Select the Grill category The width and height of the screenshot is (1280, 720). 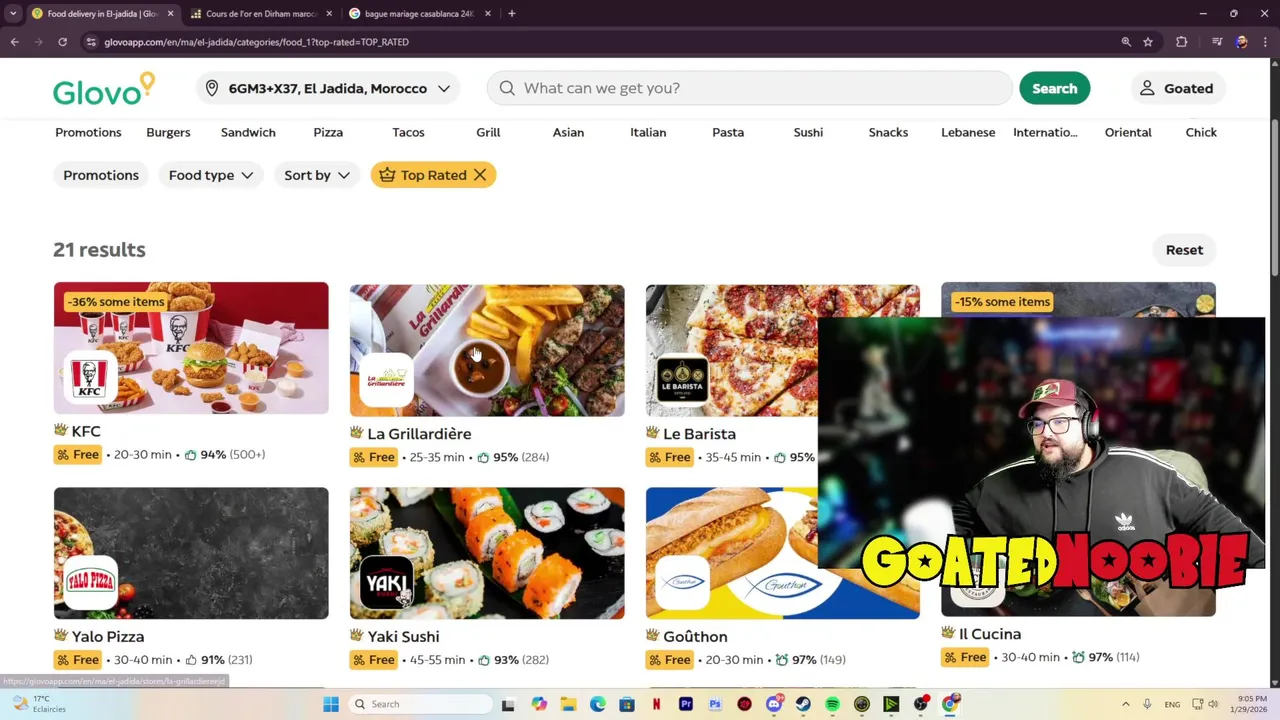488,132
